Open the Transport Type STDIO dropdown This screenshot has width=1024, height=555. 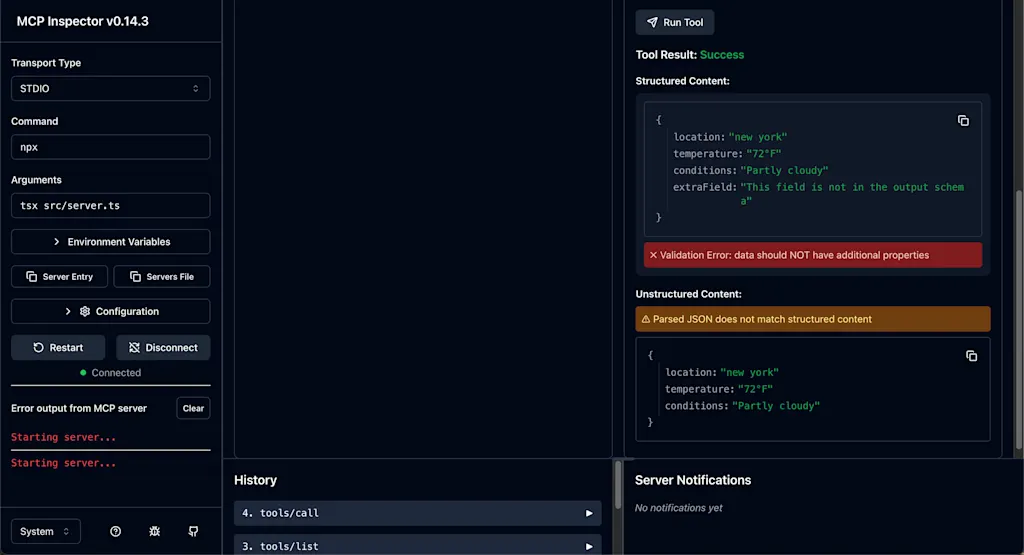pyautogui.click(x=110, y=89)
